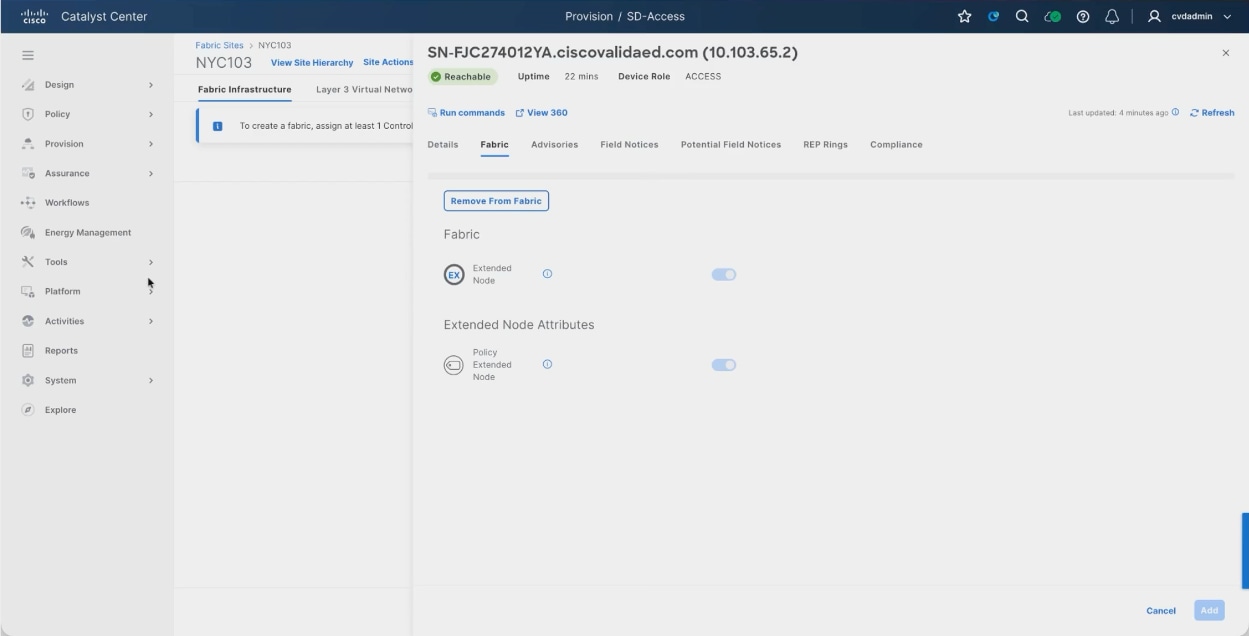The height and width of the screenshot is (636, 1249).
Task: Expand the Policy menu chevron
Action: pos(151,114)
